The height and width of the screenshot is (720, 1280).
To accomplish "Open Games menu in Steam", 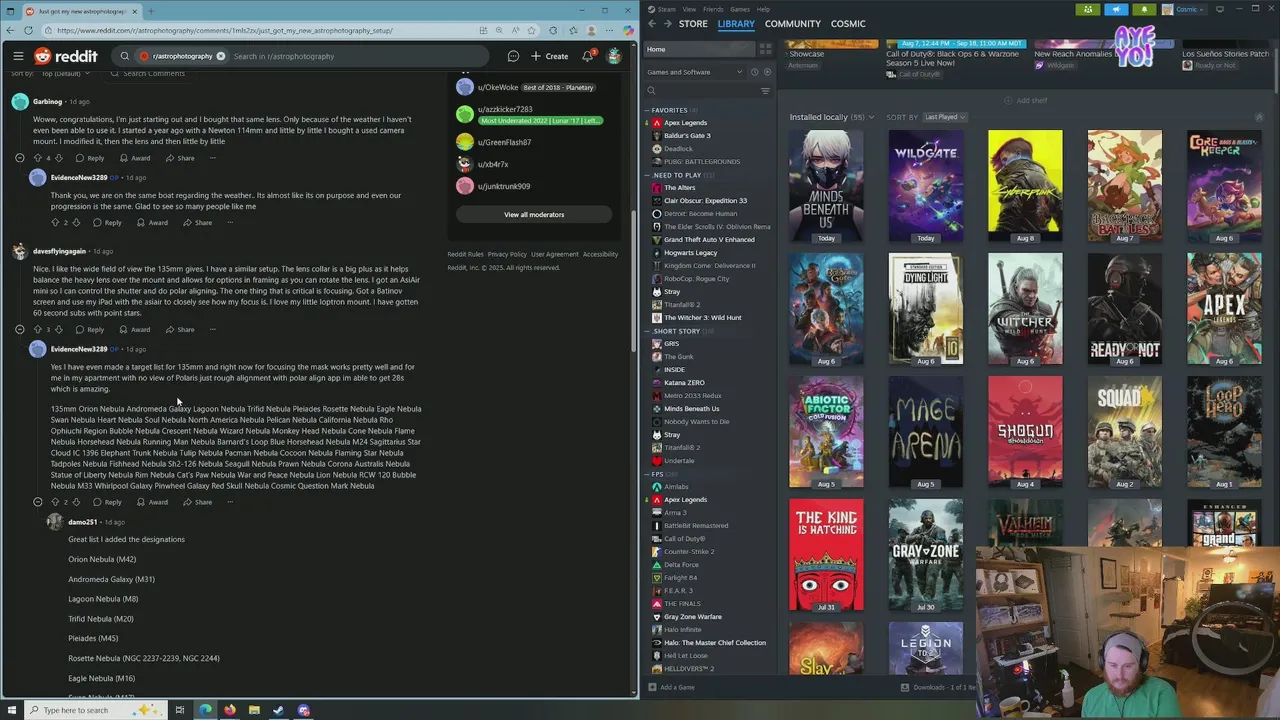I will point(740,9).
